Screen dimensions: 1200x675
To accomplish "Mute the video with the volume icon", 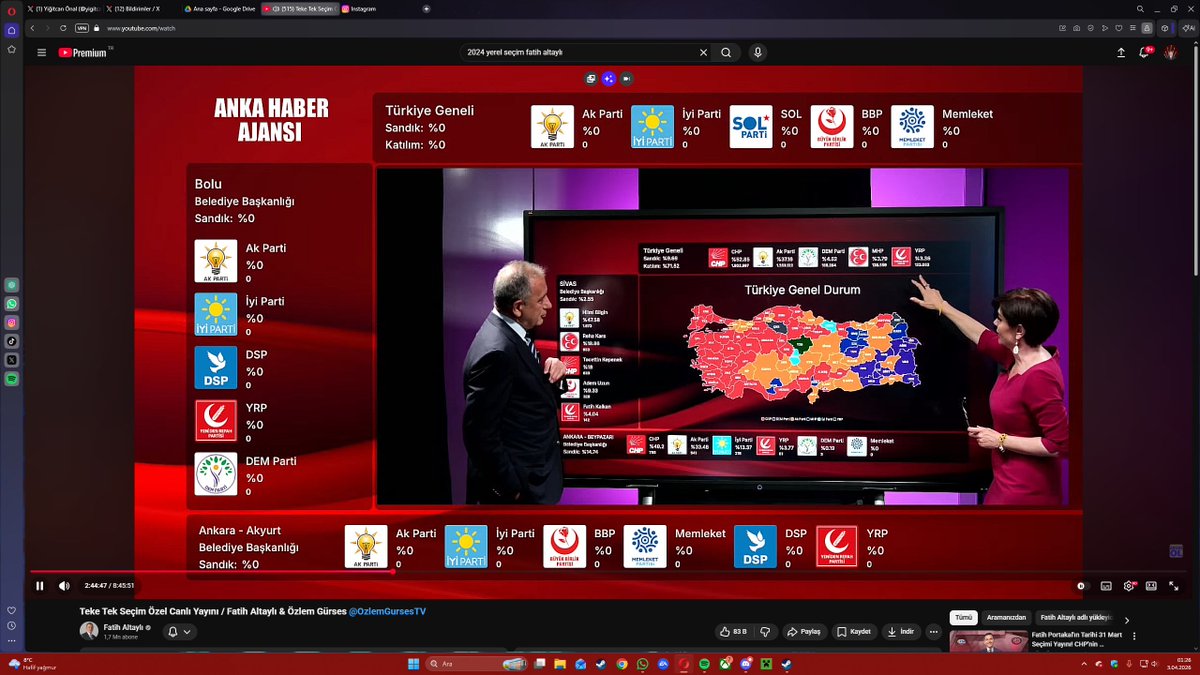I will coord(64,586).
